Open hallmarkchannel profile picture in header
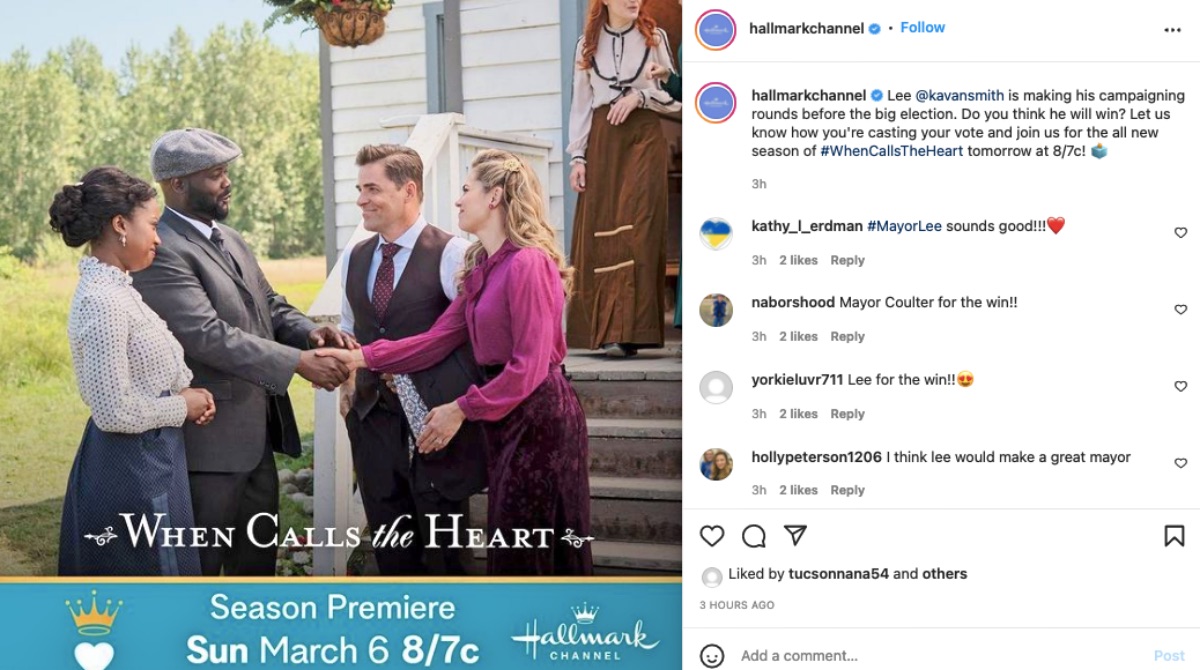 715,29
